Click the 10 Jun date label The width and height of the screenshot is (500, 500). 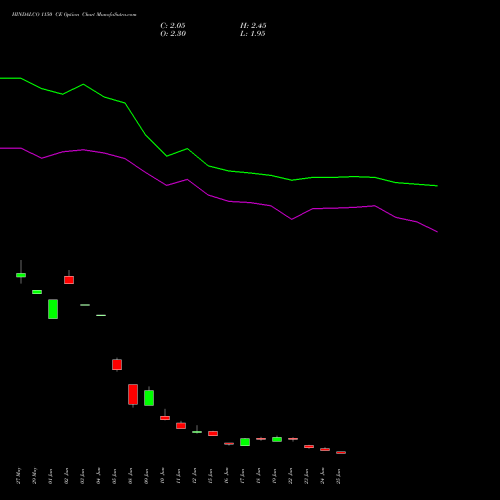[x=163, y=476]
